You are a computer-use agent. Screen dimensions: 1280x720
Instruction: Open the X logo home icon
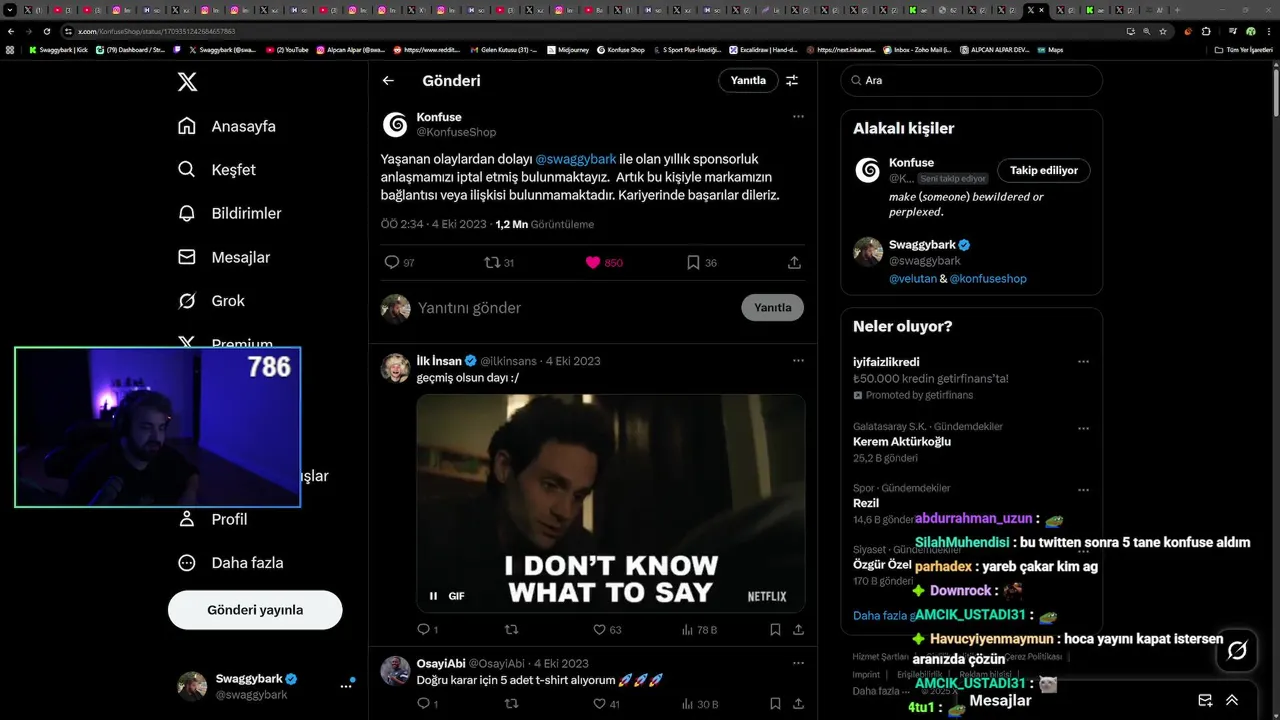click(x=187, y=82)
